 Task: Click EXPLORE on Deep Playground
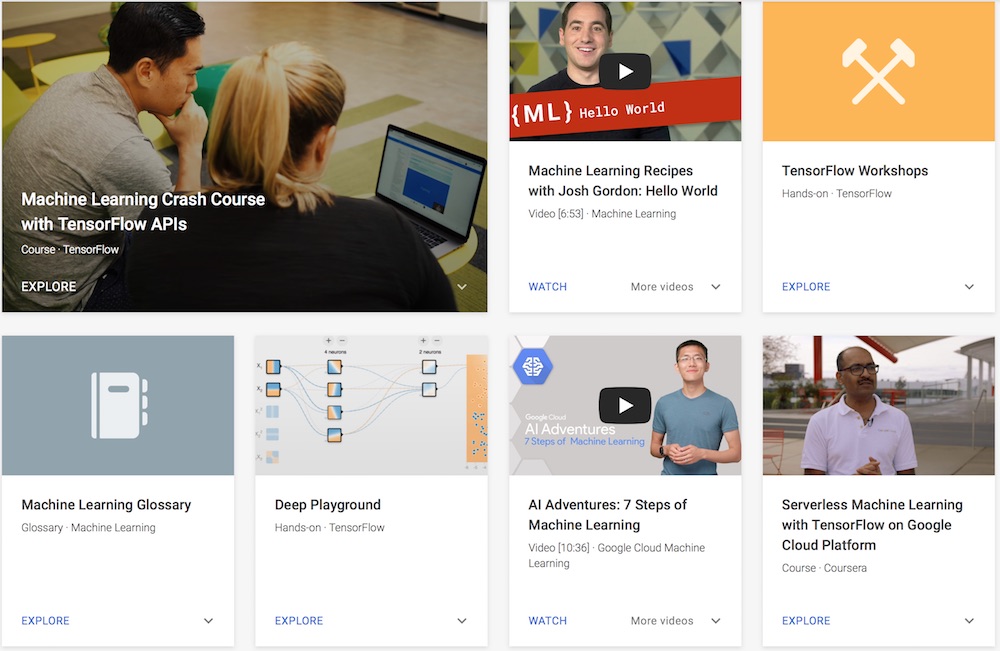click(x=298, y=620)
